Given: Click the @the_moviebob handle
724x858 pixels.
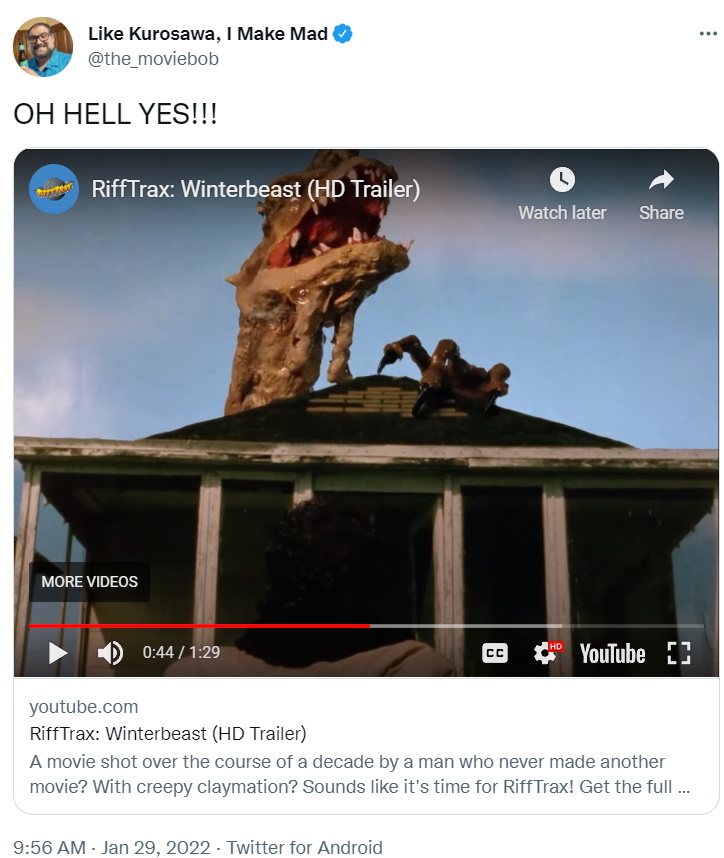Looking at the screenshot, I should point(153,59).
